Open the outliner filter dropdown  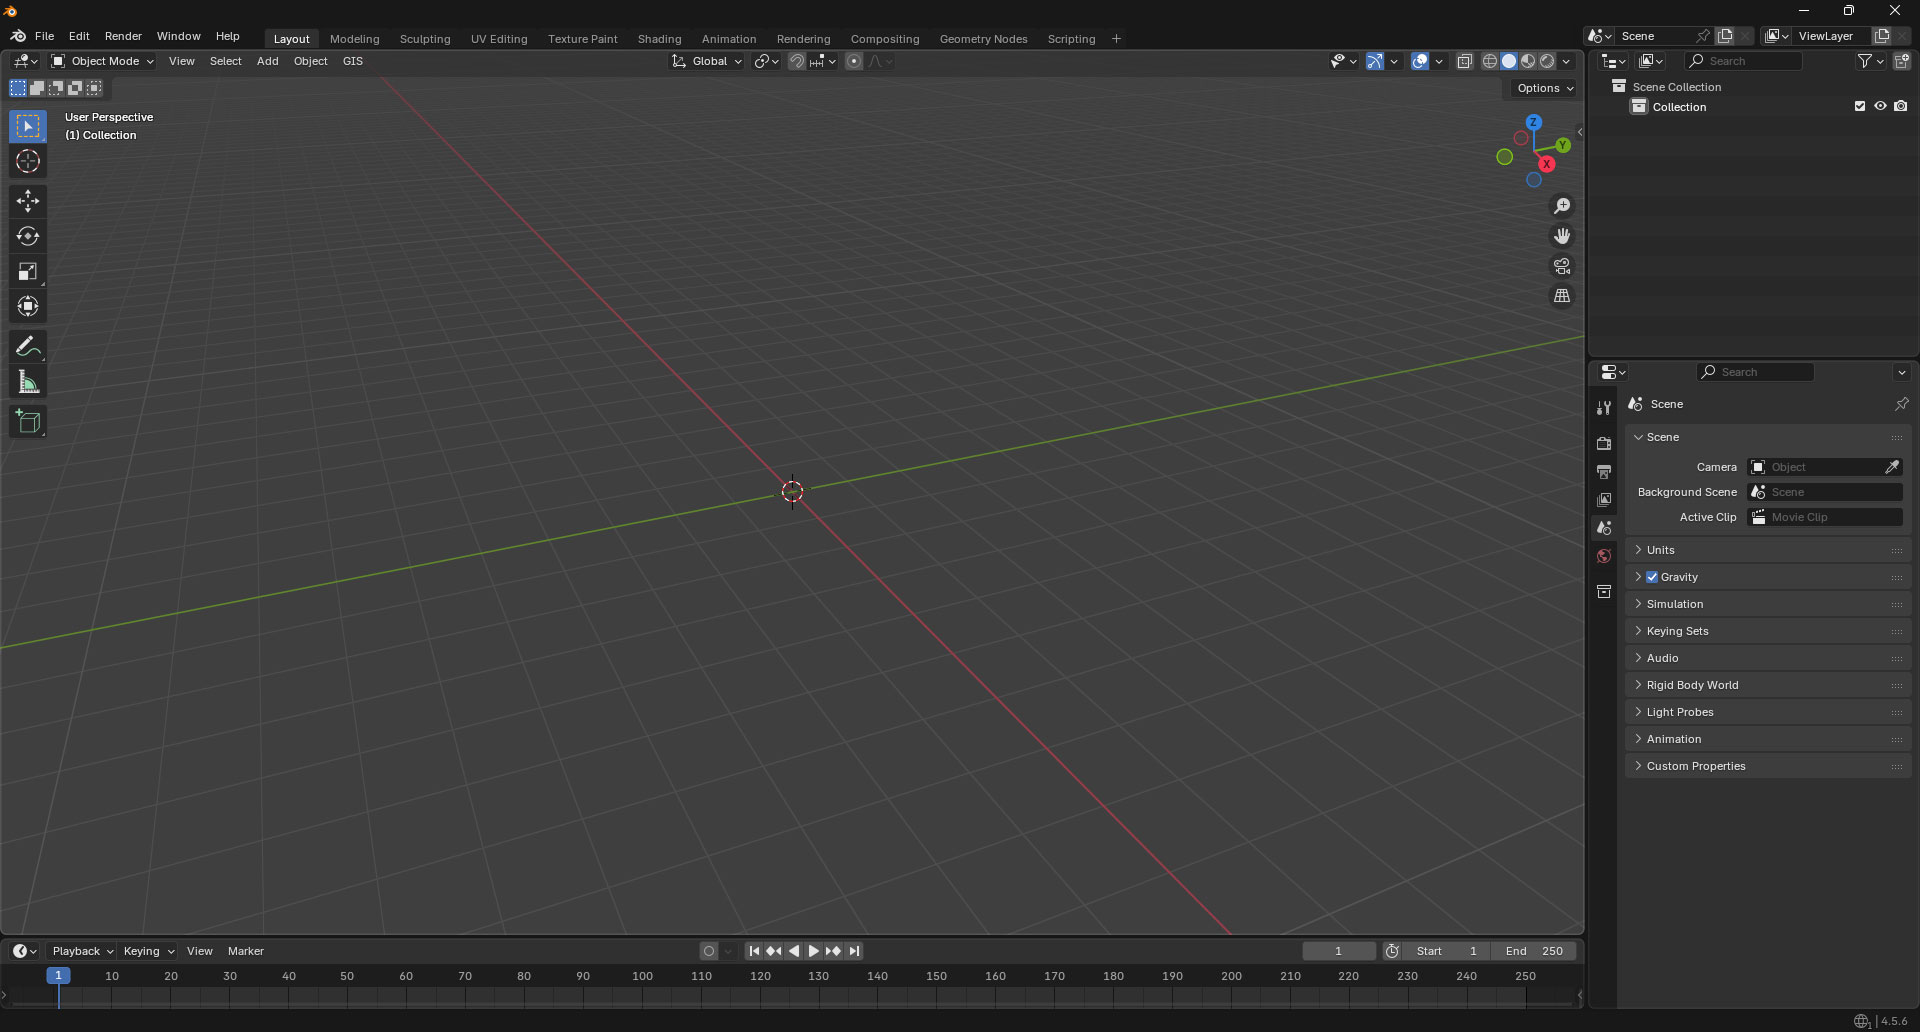(x=1870, y=61)
